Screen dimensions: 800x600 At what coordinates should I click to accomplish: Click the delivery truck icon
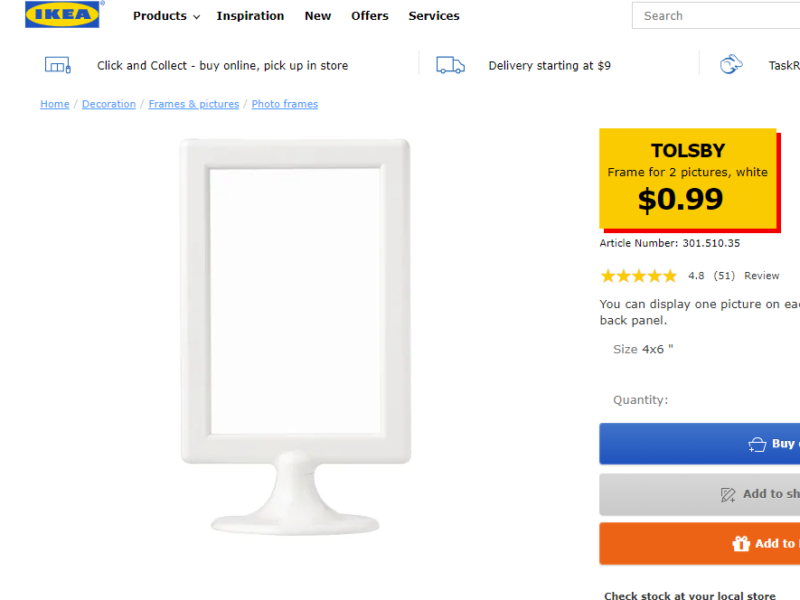pyautogui.click(x=450, y=65)
